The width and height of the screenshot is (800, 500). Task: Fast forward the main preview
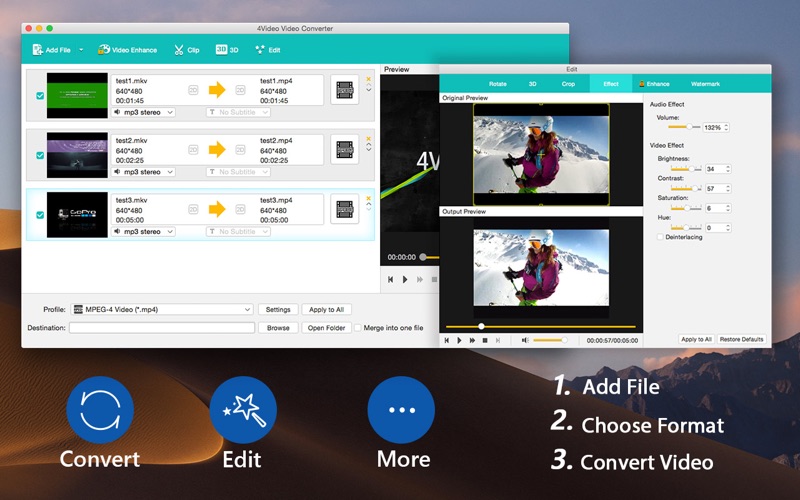(x=420, y=279)
